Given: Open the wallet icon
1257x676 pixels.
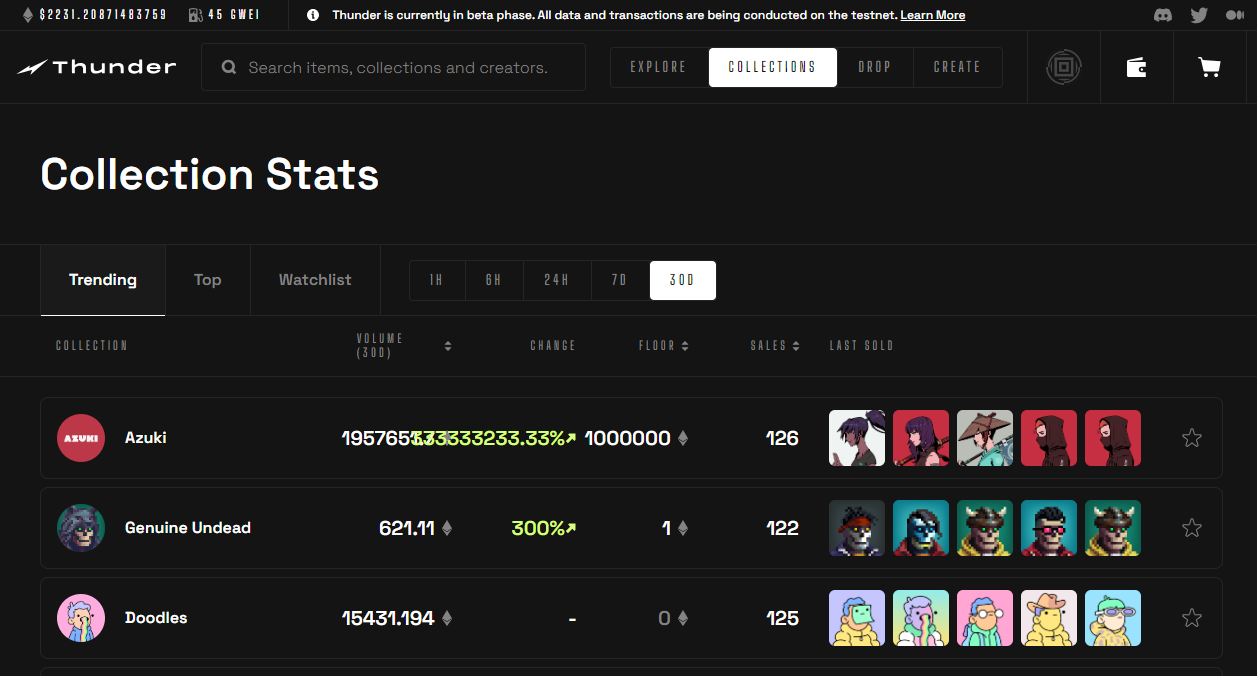Looking at the screenshot, I should [x=1136, y=67].
